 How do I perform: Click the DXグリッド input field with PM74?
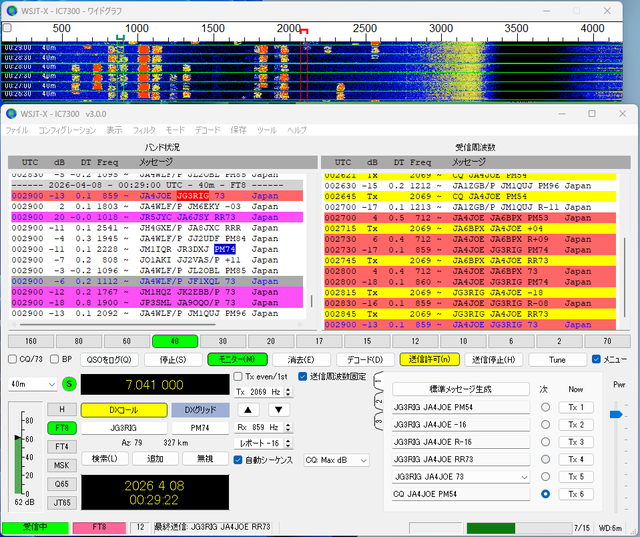(x=200, y=428)
